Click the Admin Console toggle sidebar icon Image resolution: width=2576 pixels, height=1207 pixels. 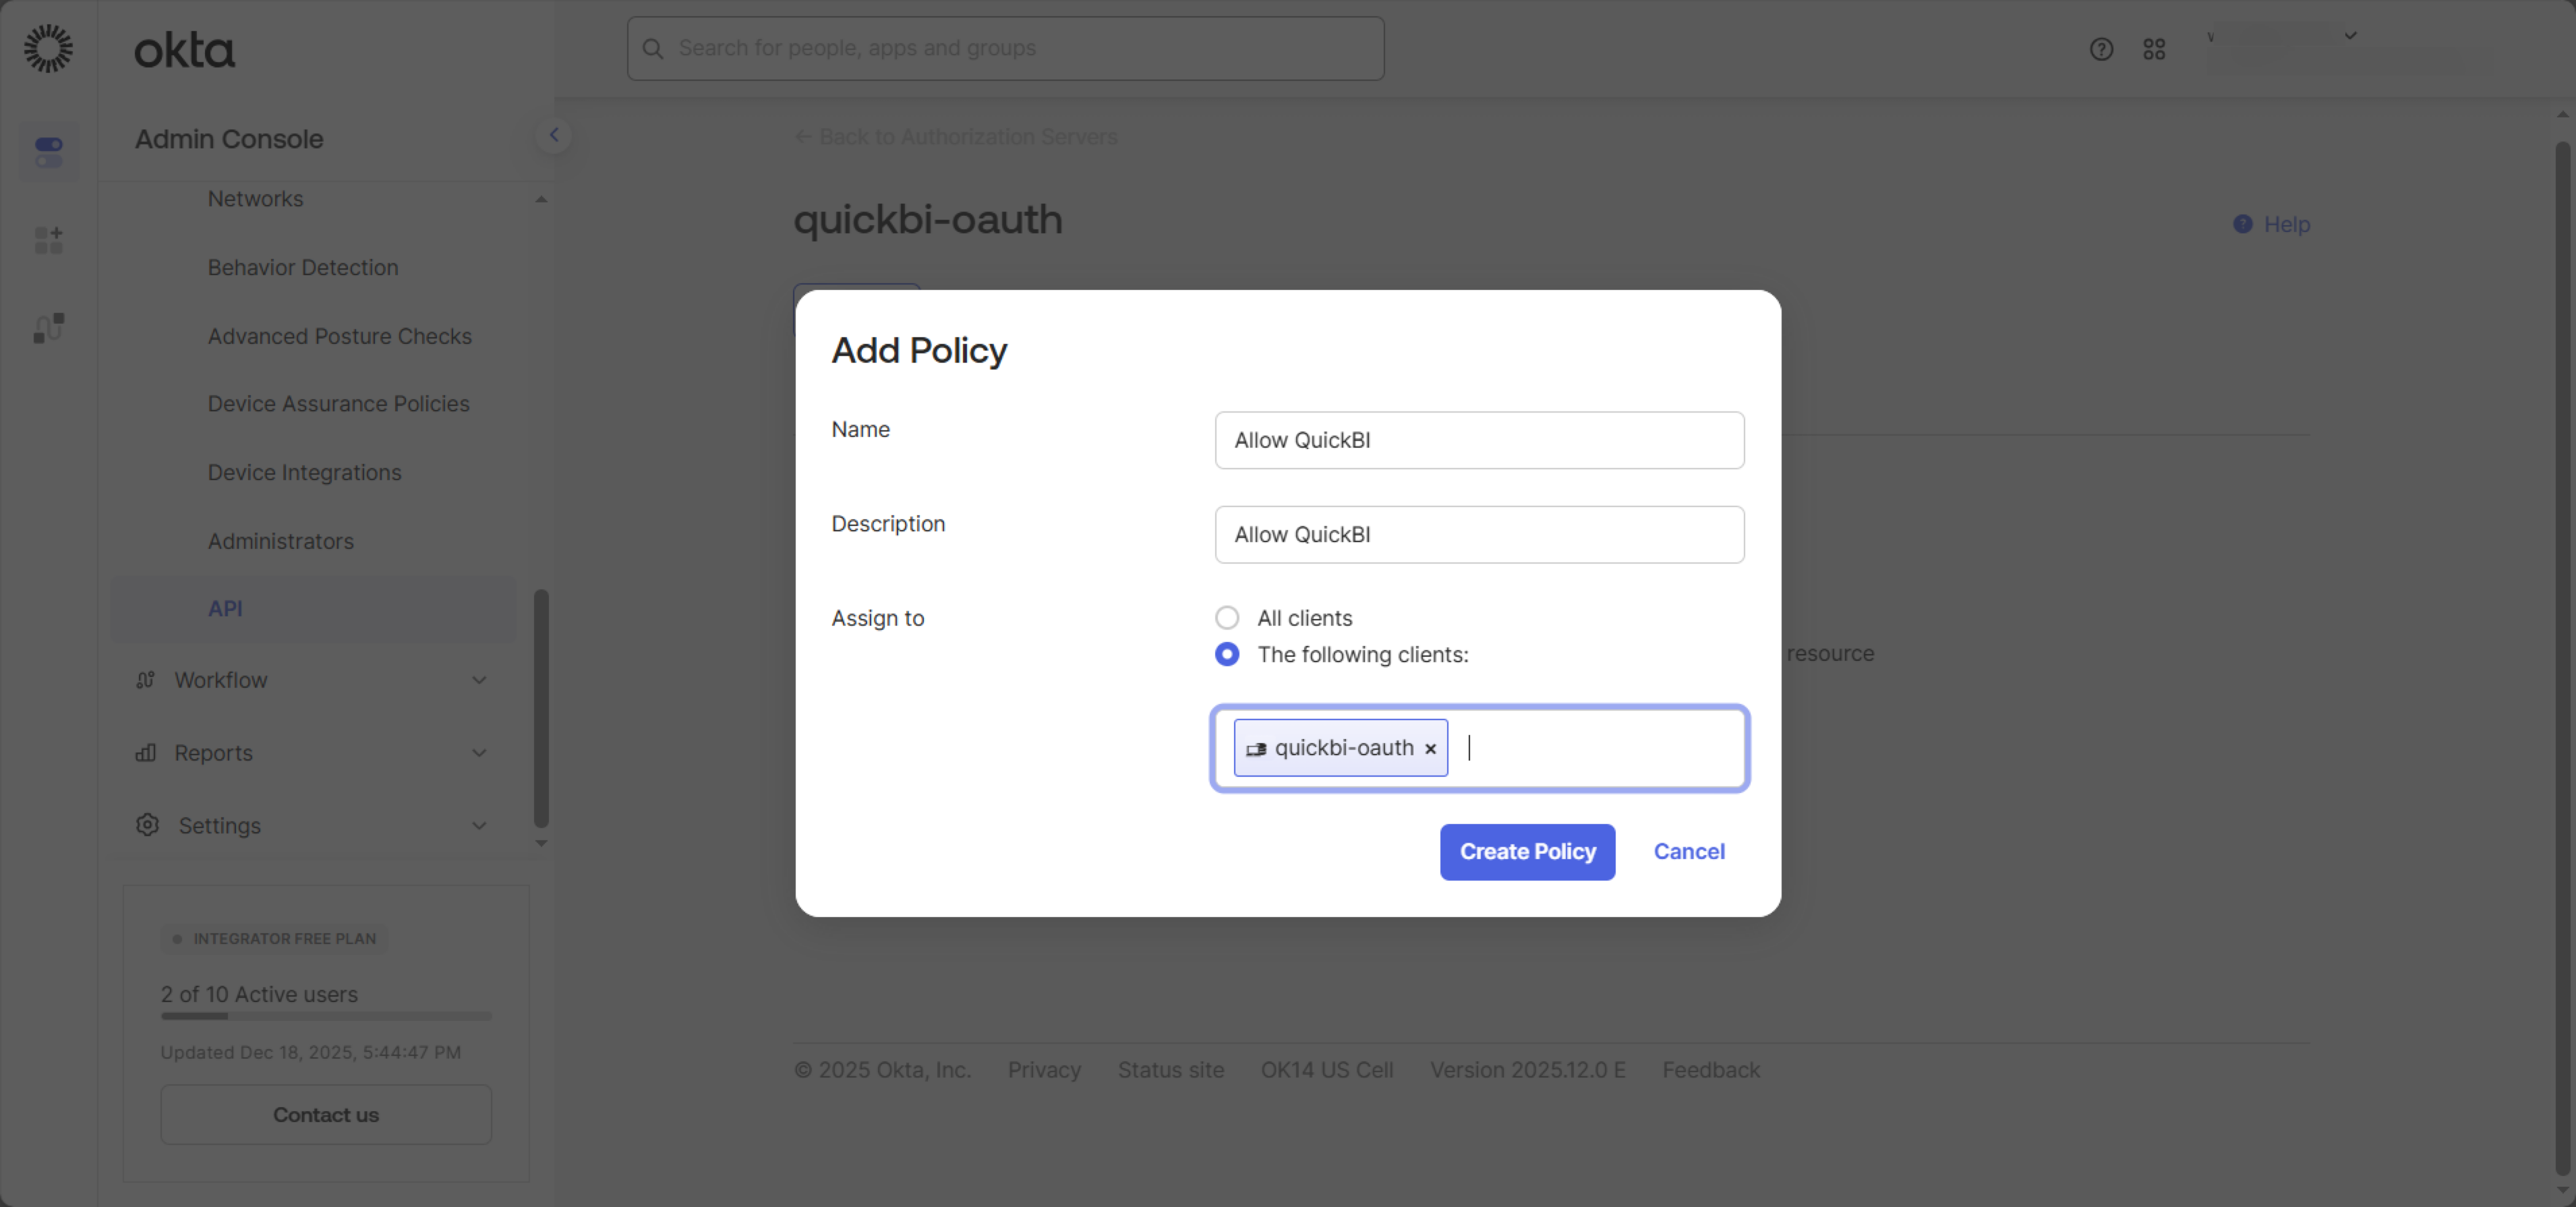[49, 152]
